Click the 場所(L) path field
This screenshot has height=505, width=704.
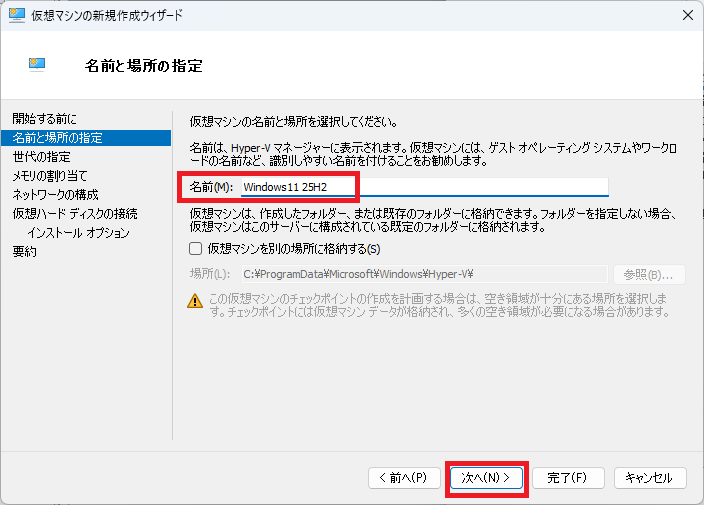(425, 274)
